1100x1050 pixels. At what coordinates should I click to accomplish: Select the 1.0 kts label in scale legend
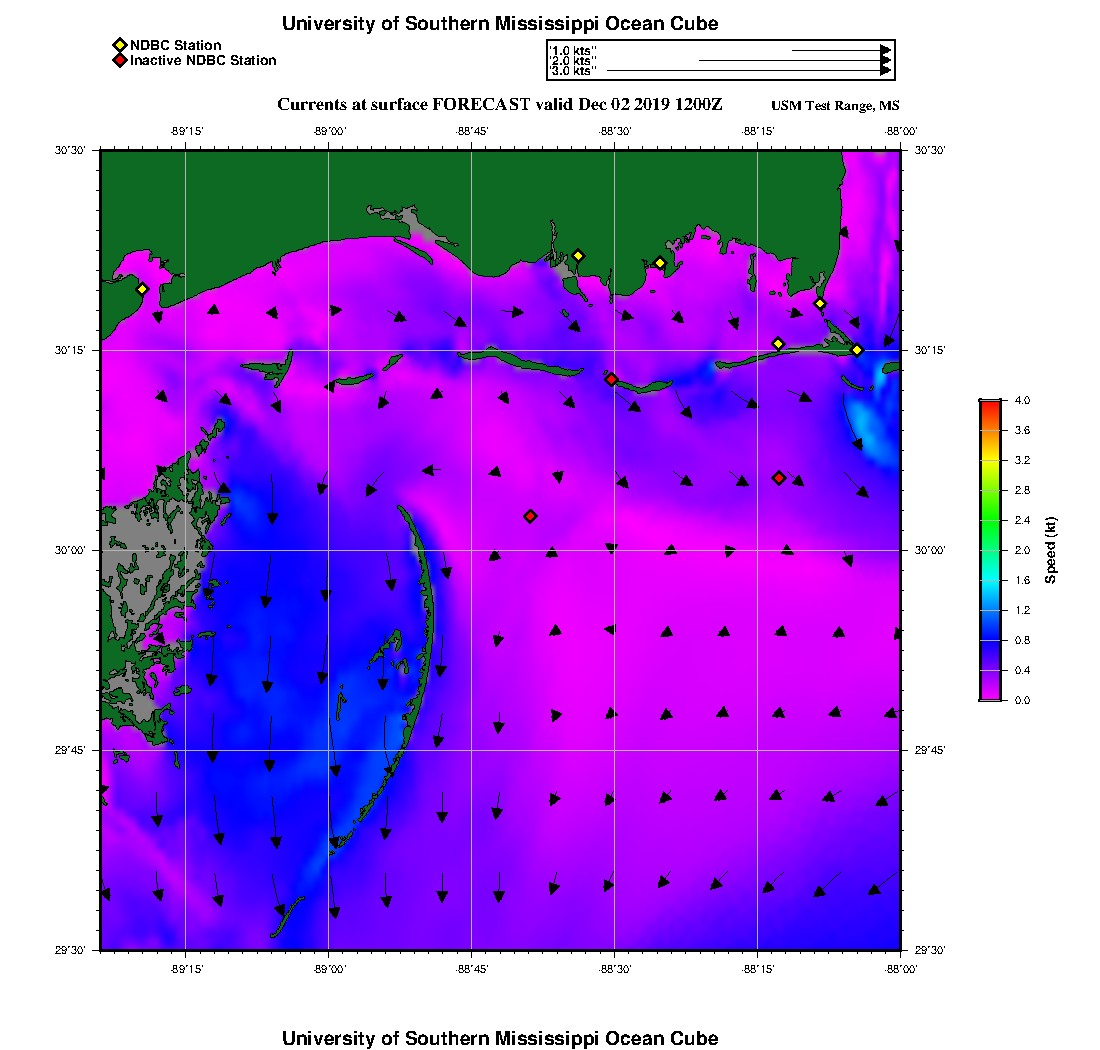[x=574, y=50]
